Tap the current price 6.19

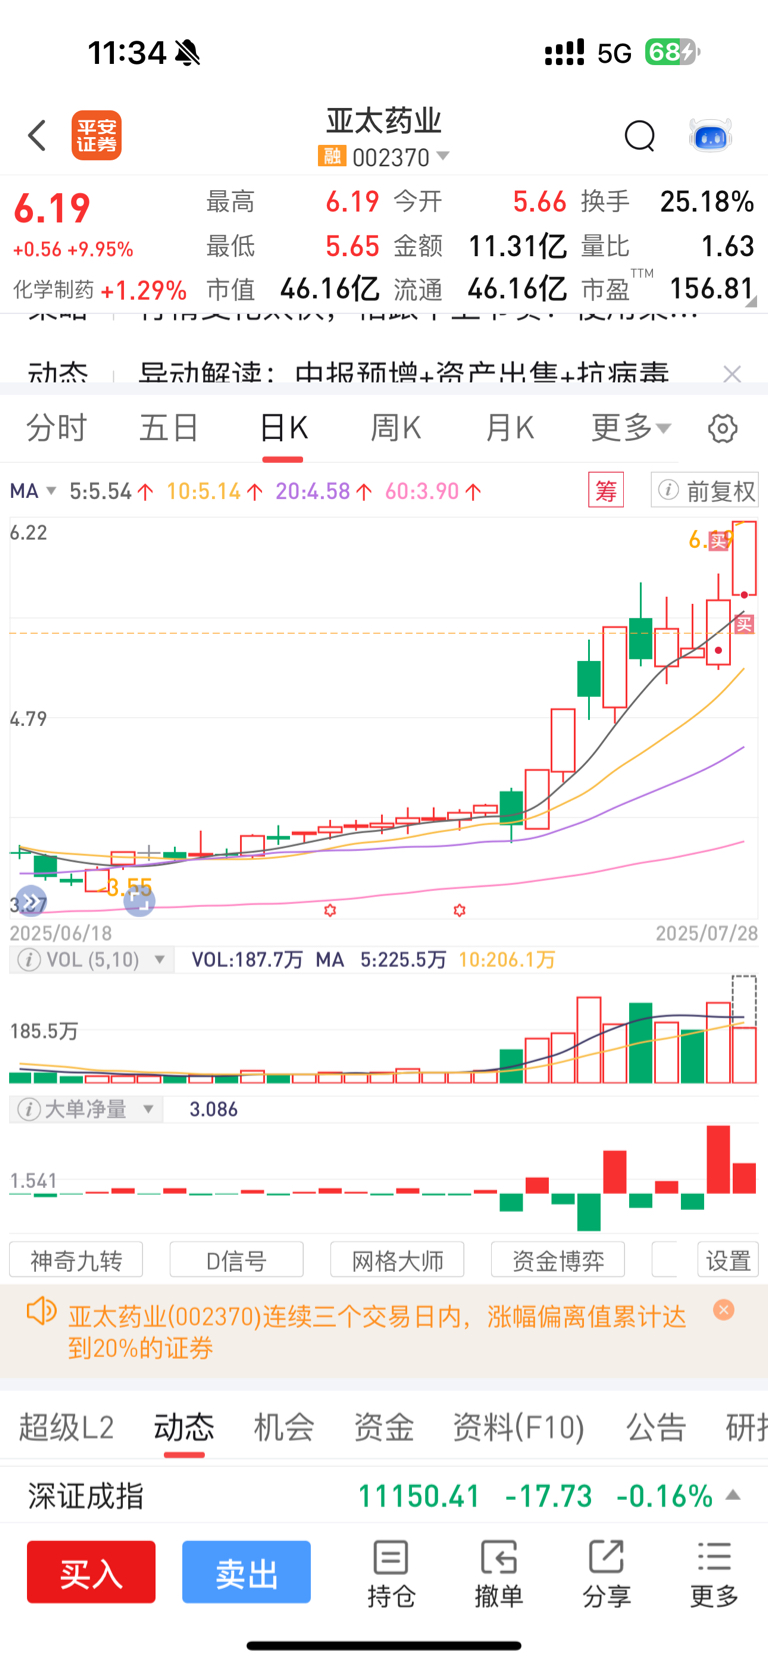(x=52, y=209)
